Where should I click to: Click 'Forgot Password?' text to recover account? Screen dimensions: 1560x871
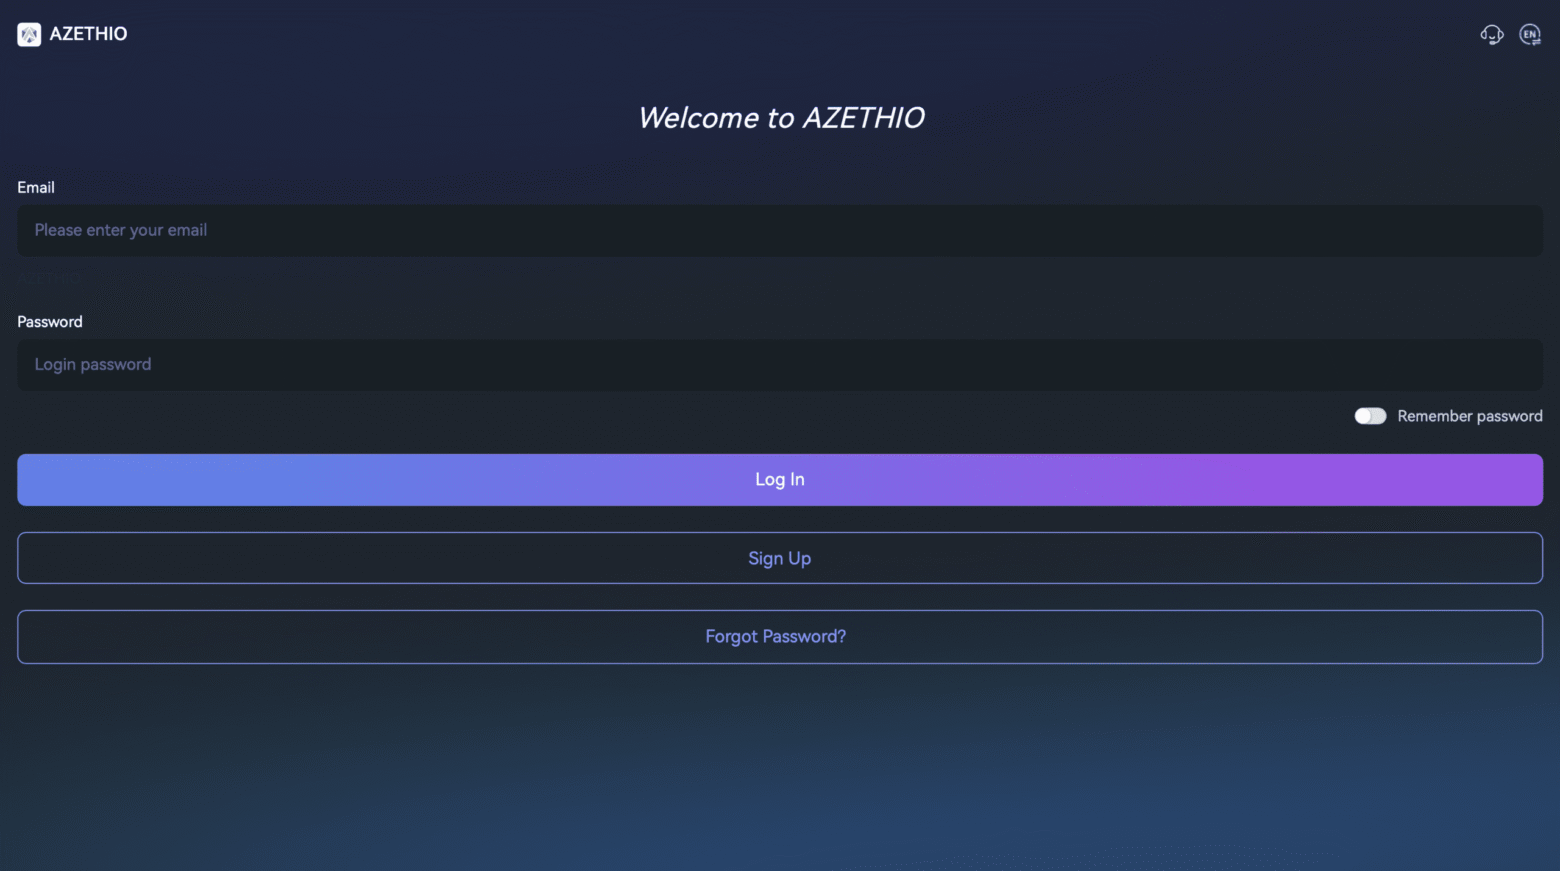point(775,637)
